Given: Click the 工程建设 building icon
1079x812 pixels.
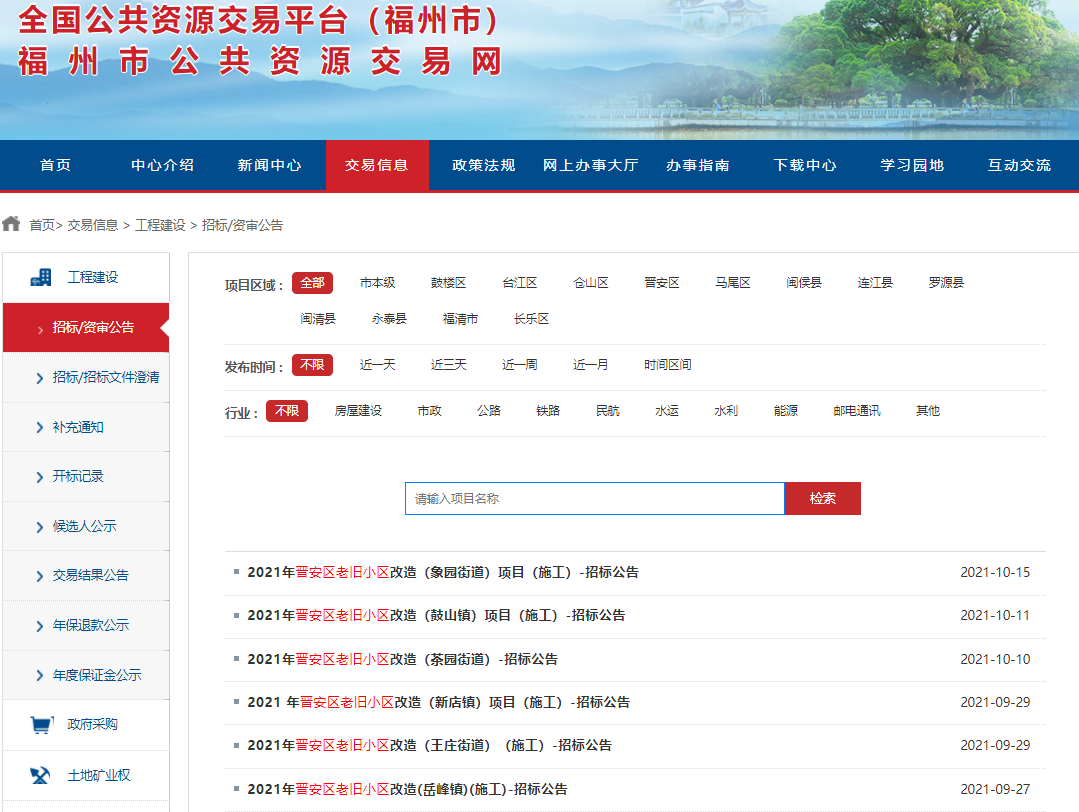Looking at the screenshot, I should (41, 277).
